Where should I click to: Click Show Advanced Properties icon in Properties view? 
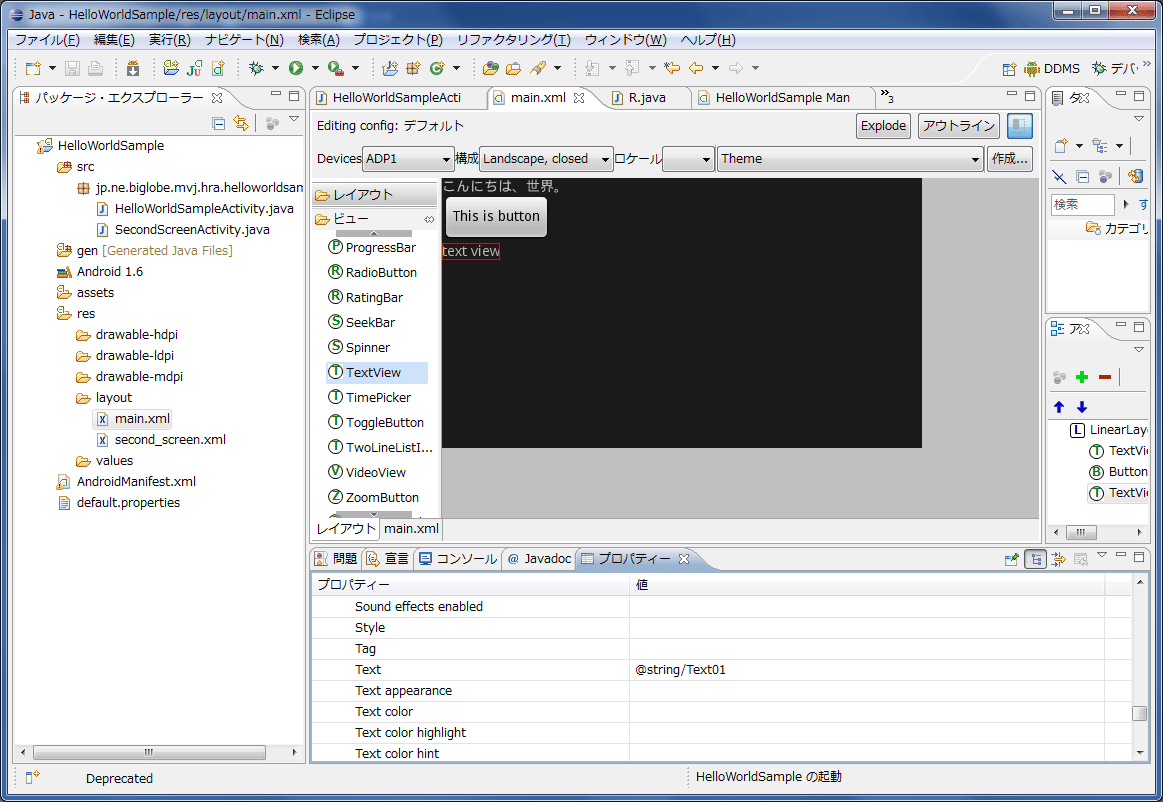(1058, 559)
